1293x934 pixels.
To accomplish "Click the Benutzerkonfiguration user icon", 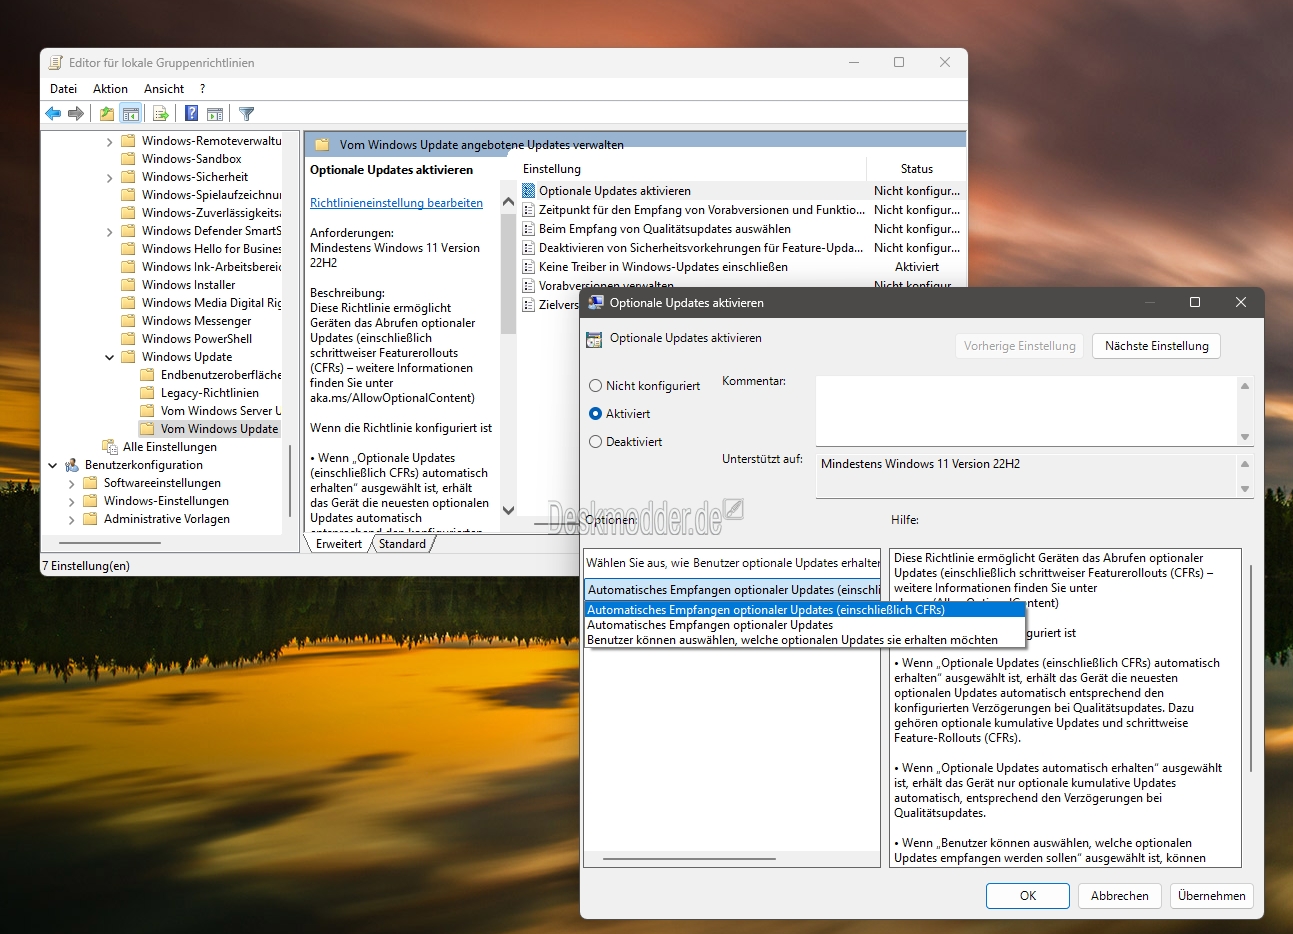I will [71, 465].
